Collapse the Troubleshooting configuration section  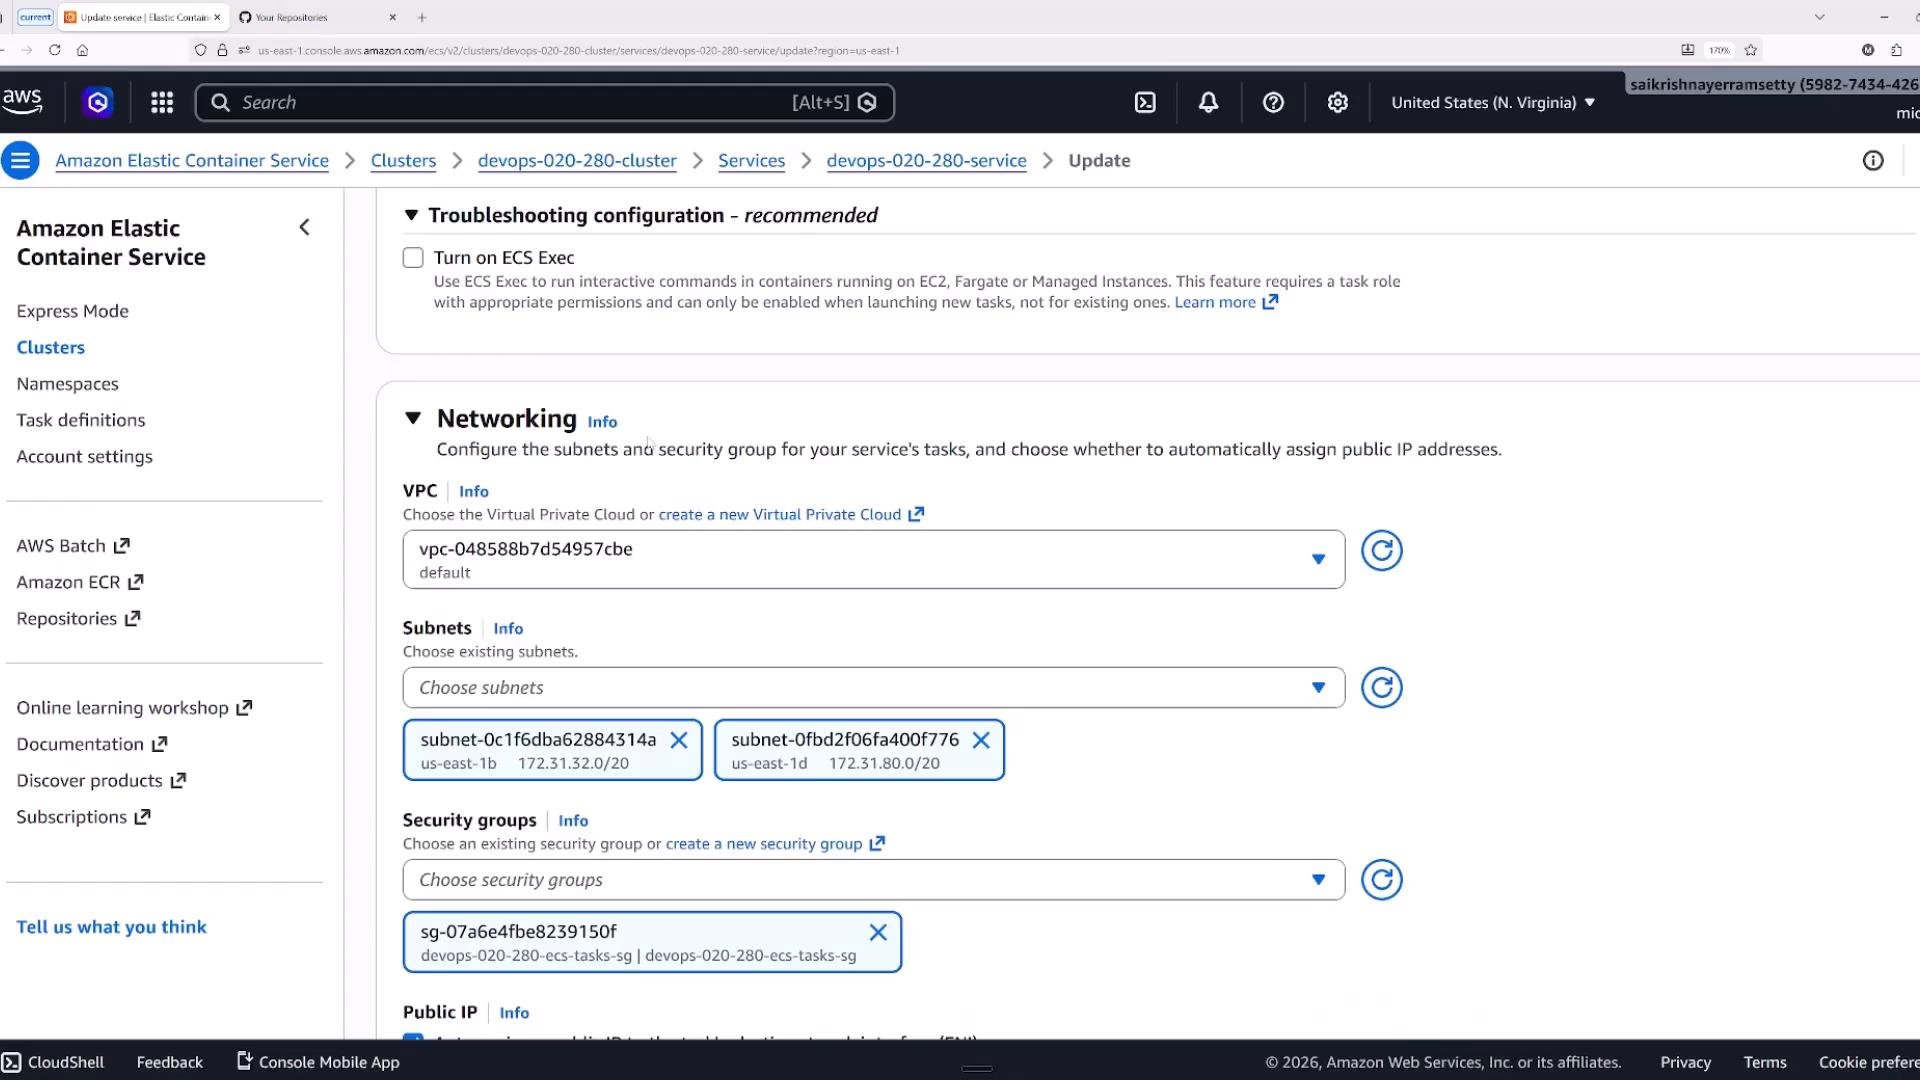[410, 215]
